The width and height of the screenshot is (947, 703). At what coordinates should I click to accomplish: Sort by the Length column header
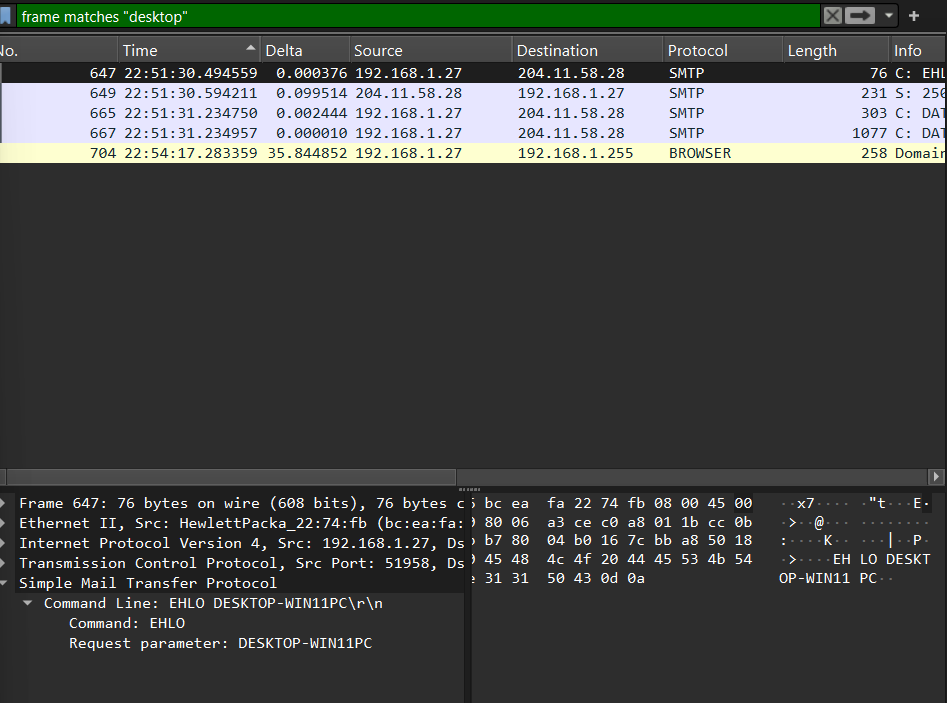pos(836,51)
